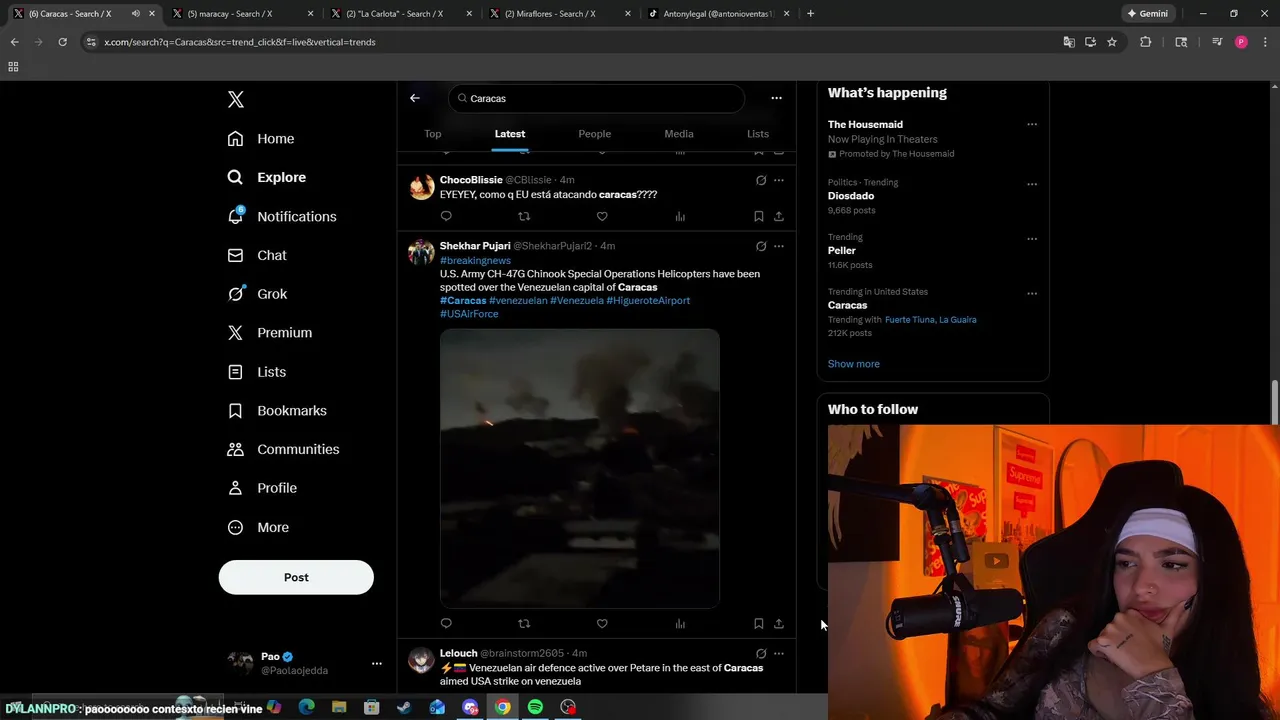The height and width of the screenshot is (720, 1280).
Task: Reload the page in Chrome
Action: [62, 42]
